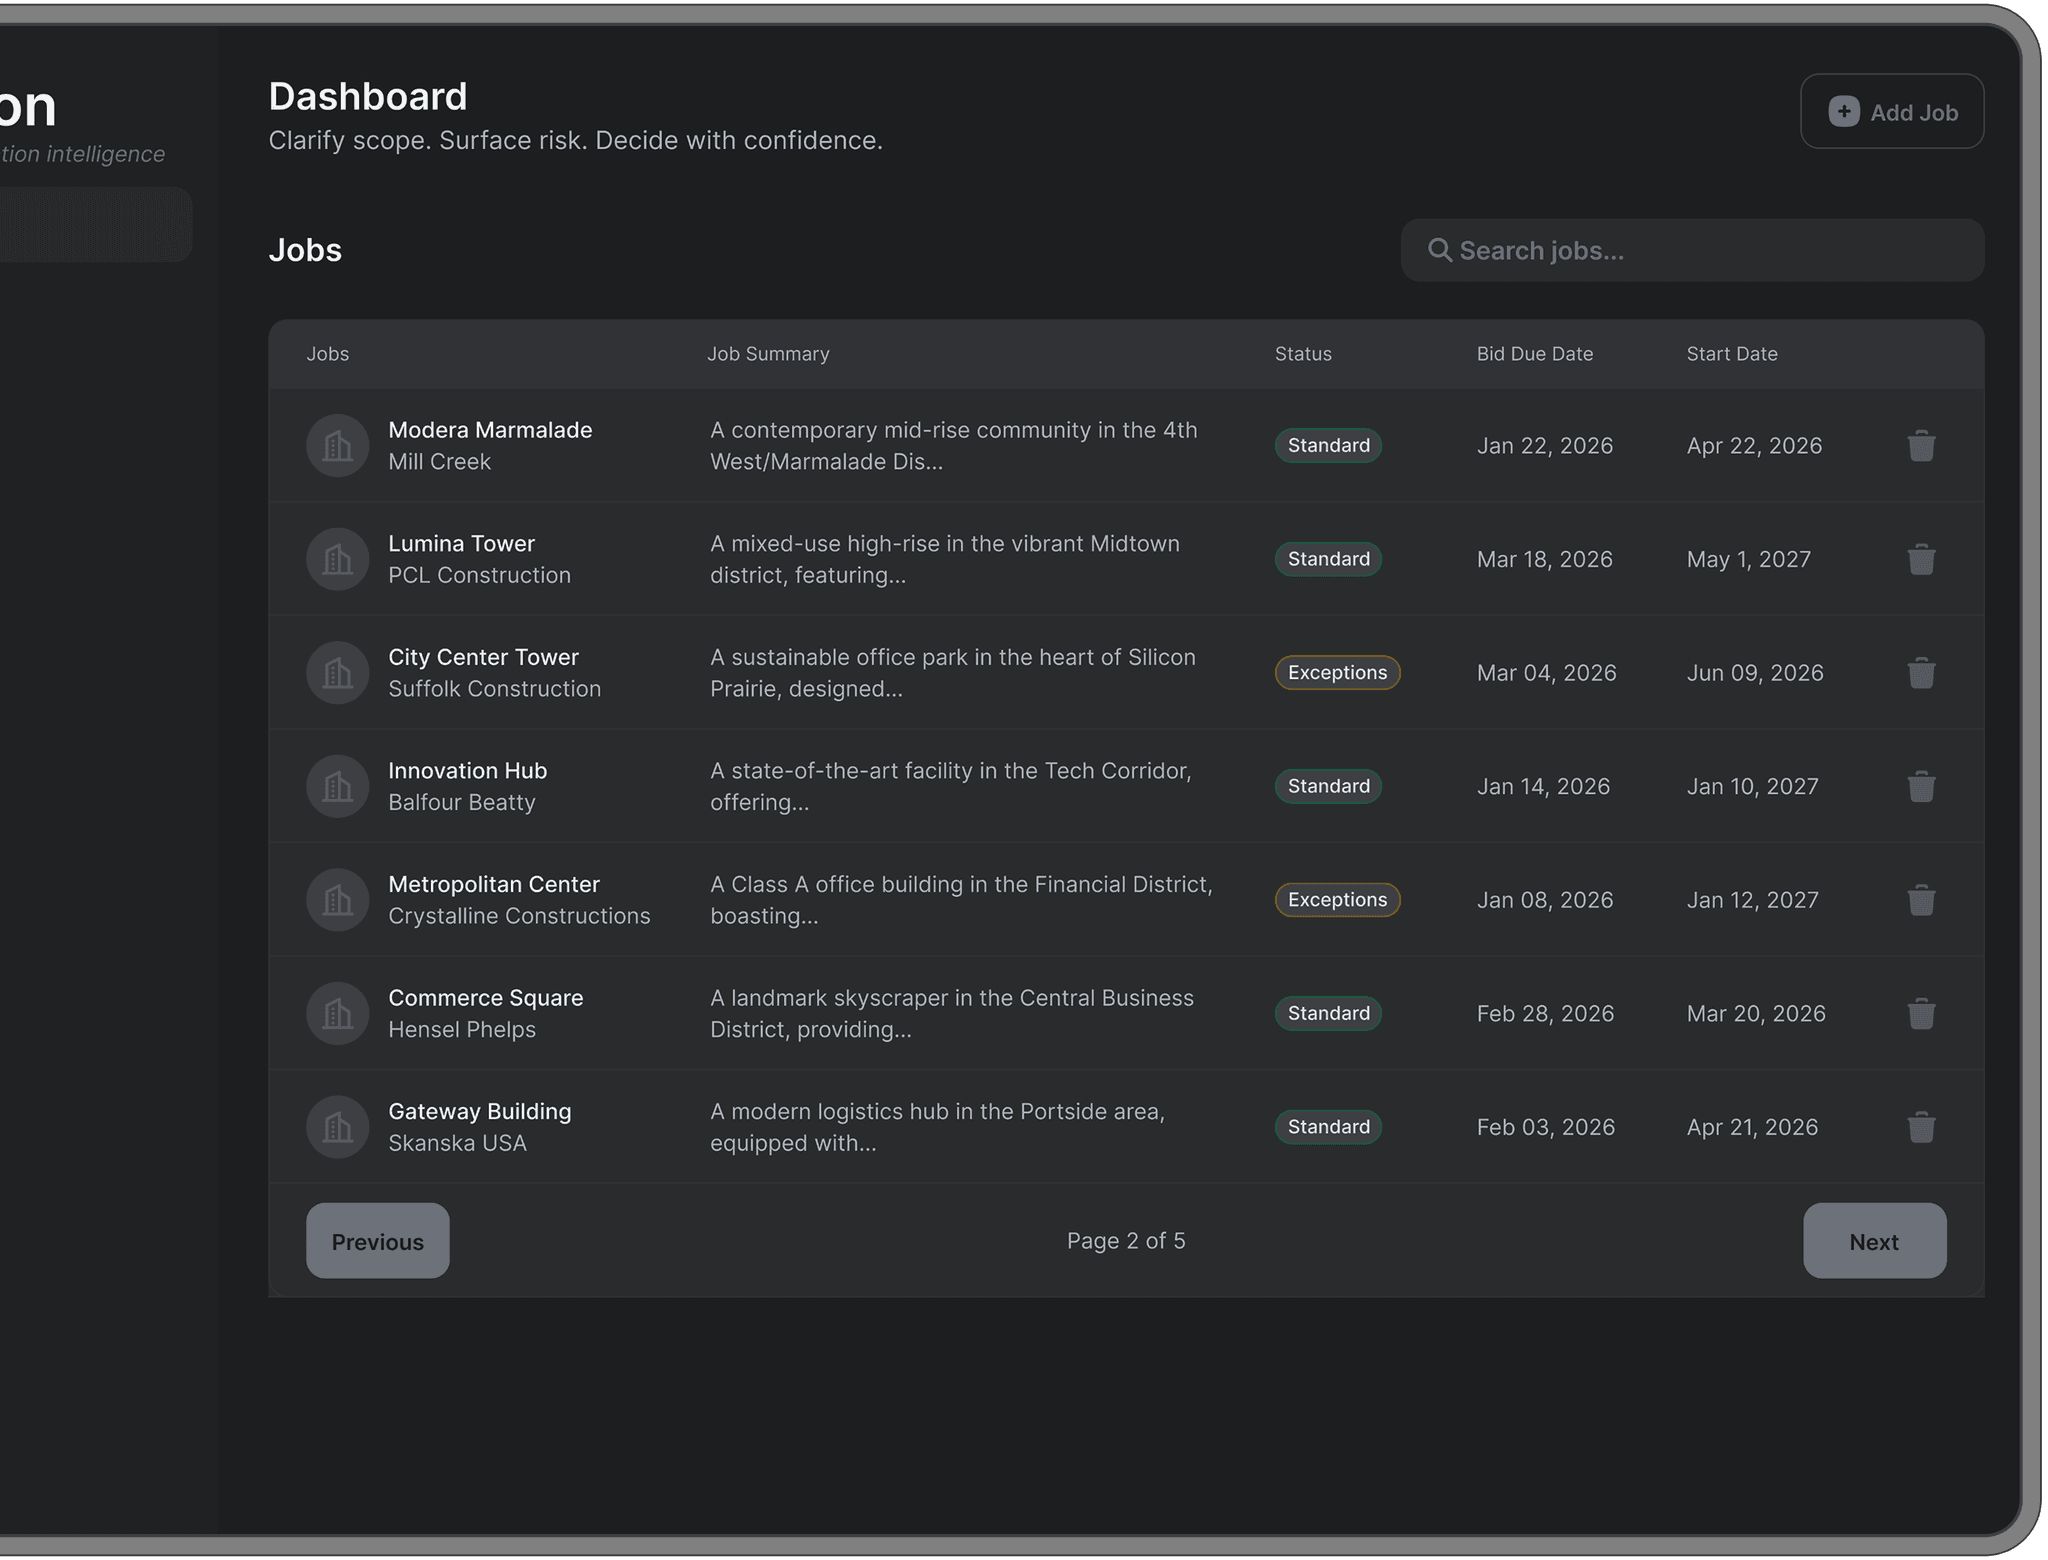Click building icon beside Modera Marmalade
The image size is (2048, 1560).
(x=337, y=446)
